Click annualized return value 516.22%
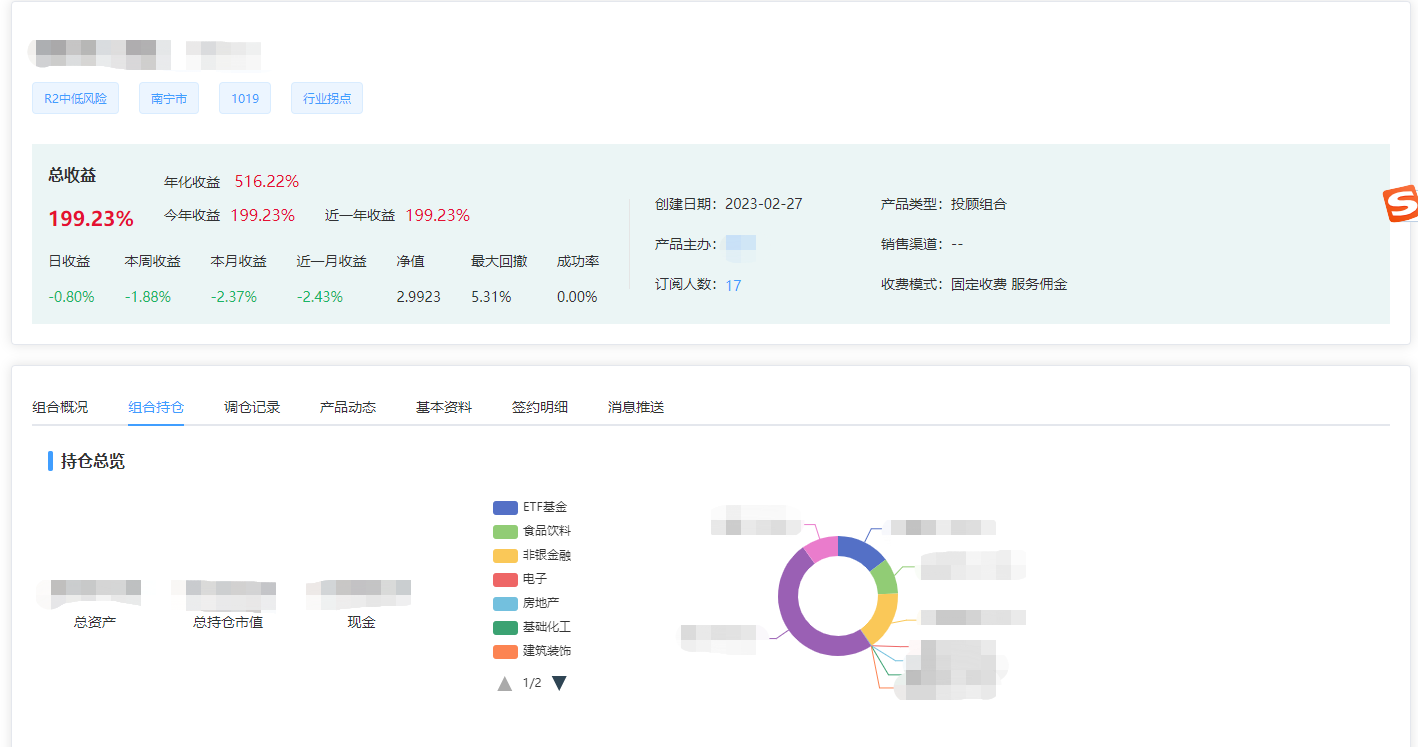The width and height of the screenshot is (1418, 747). click(267, 181)
